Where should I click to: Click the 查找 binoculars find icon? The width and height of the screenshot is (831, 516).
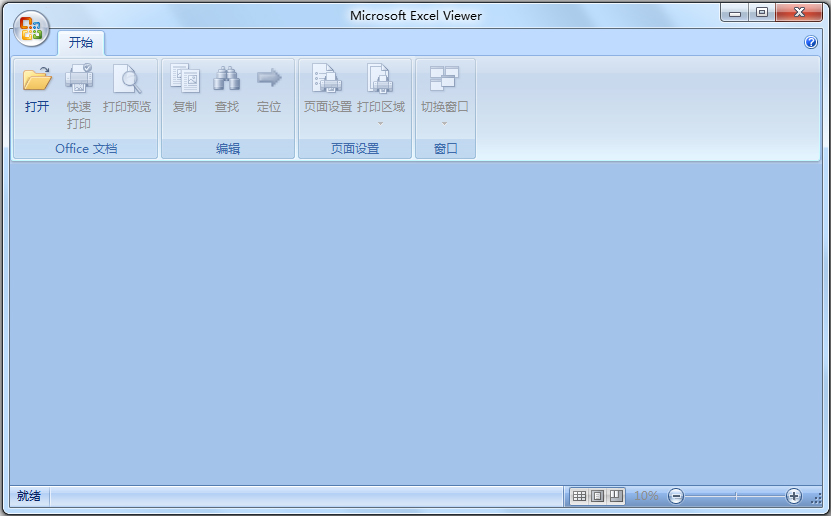click(x=227, y=78)
